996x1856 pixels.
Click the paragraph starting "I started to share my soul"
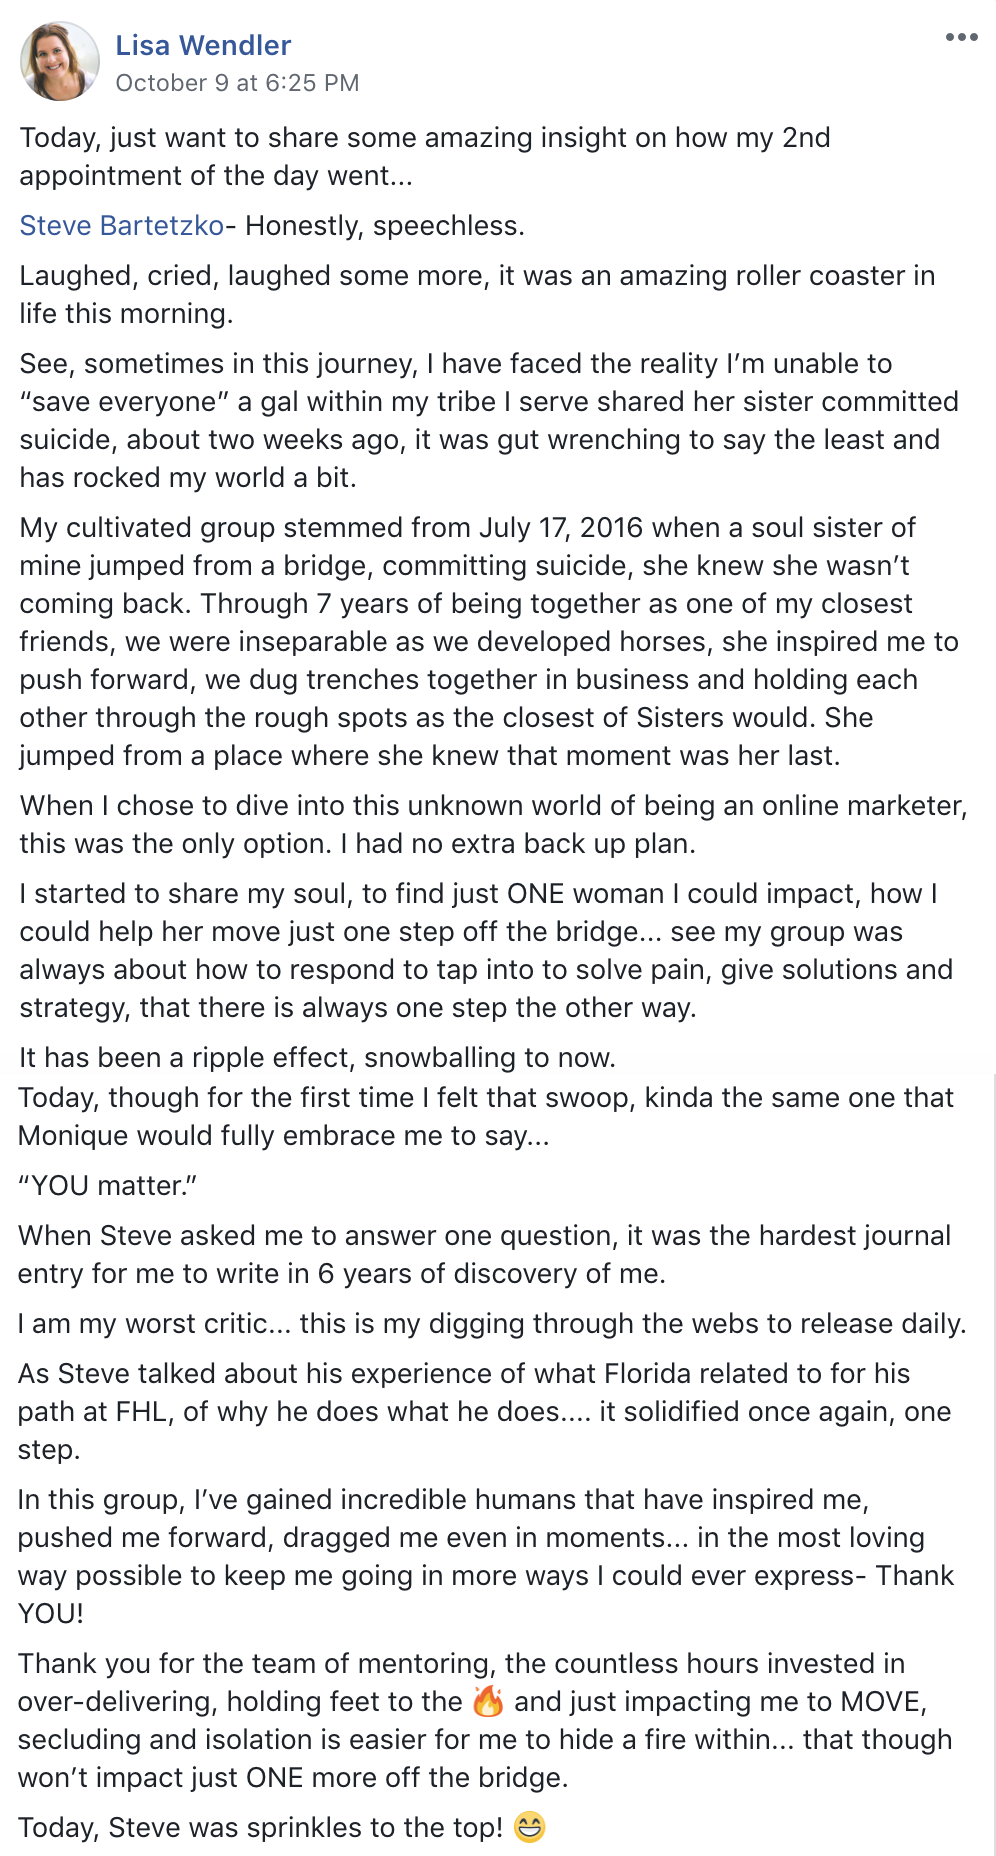pyautogui.click(x=486, y=951)
